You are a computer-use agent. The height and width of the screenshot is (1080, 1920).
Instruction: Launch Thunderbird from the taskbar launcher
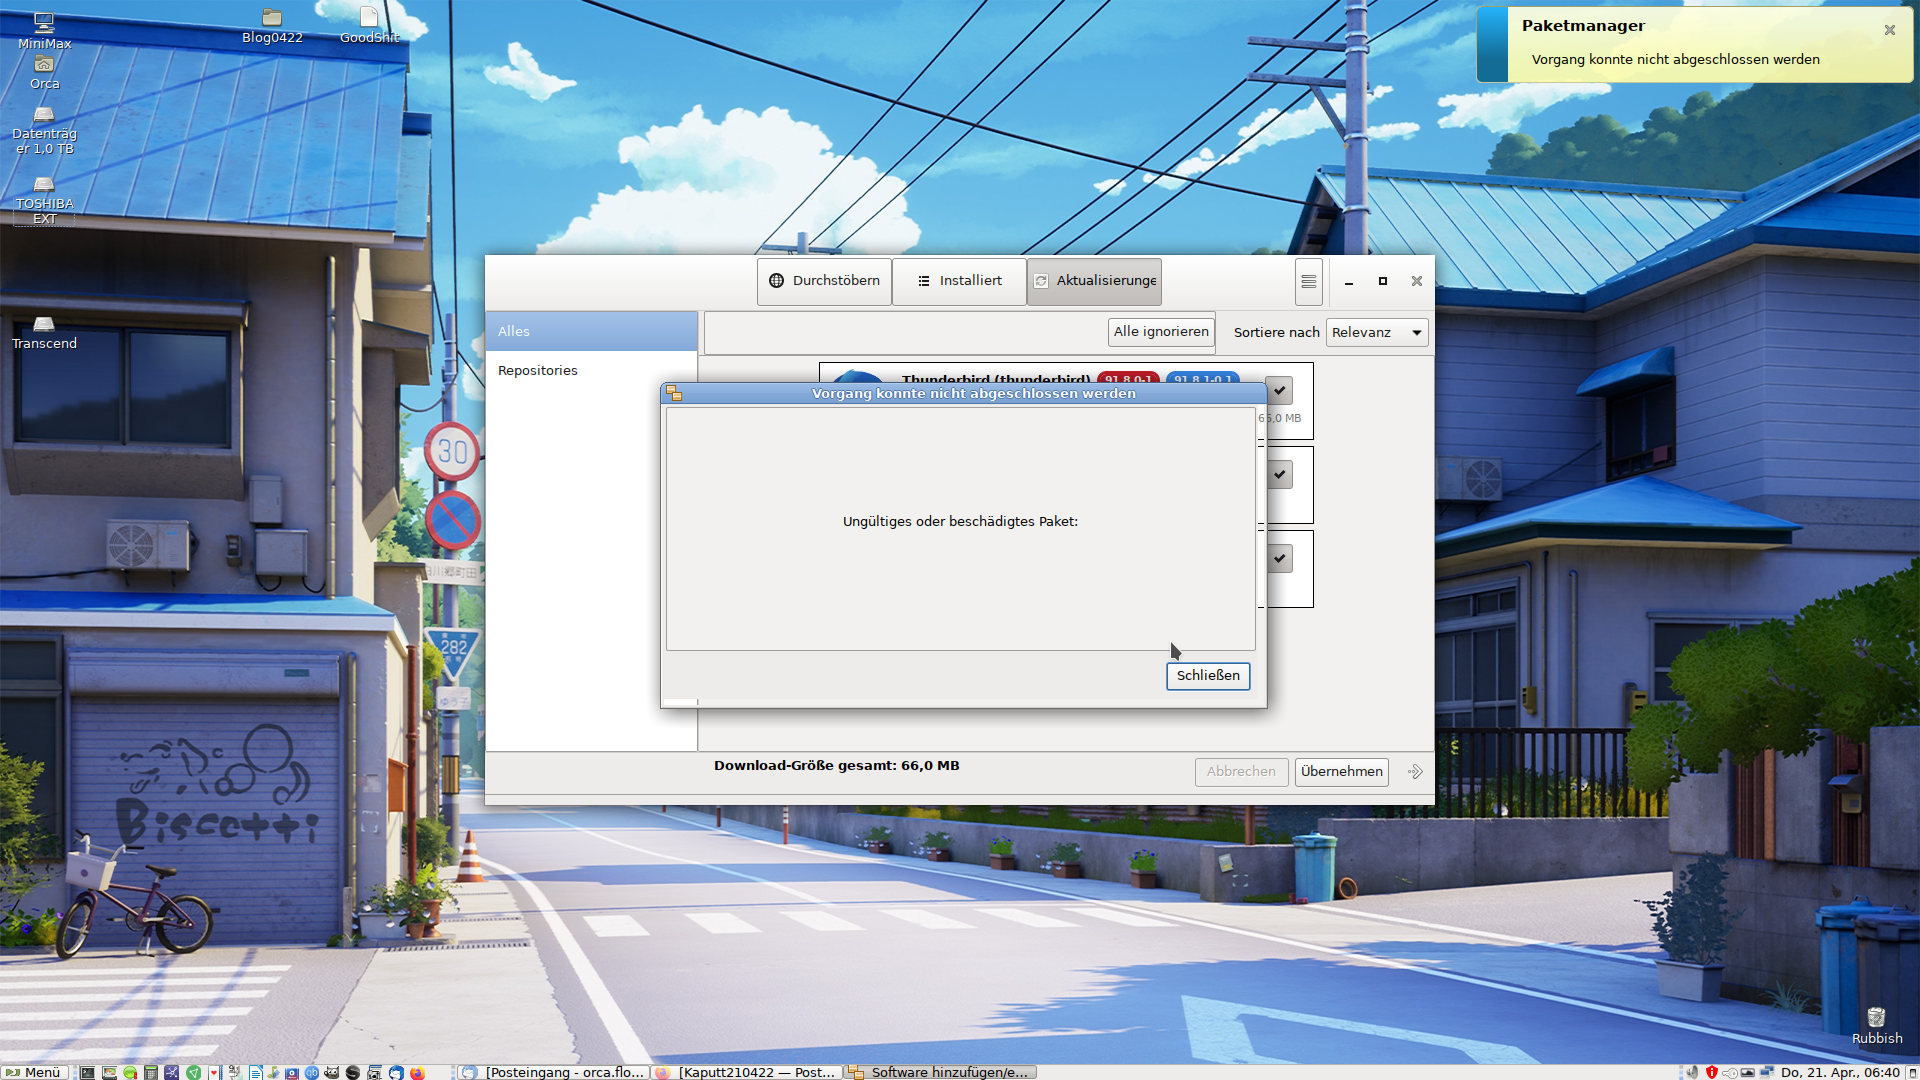point(396,1072)
